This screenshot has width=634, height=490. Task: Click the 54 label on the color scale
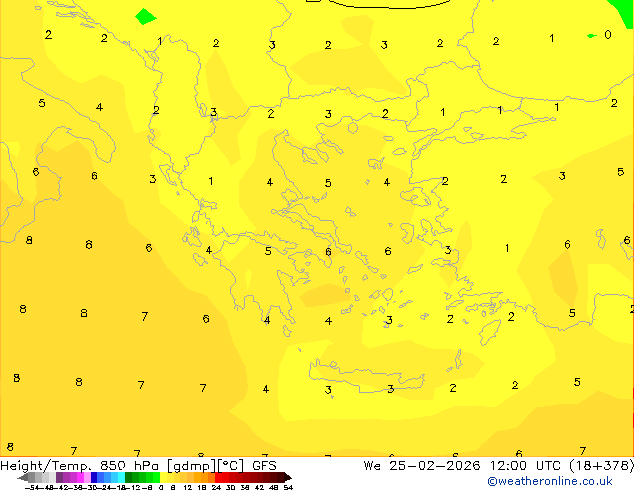(288, 487)
